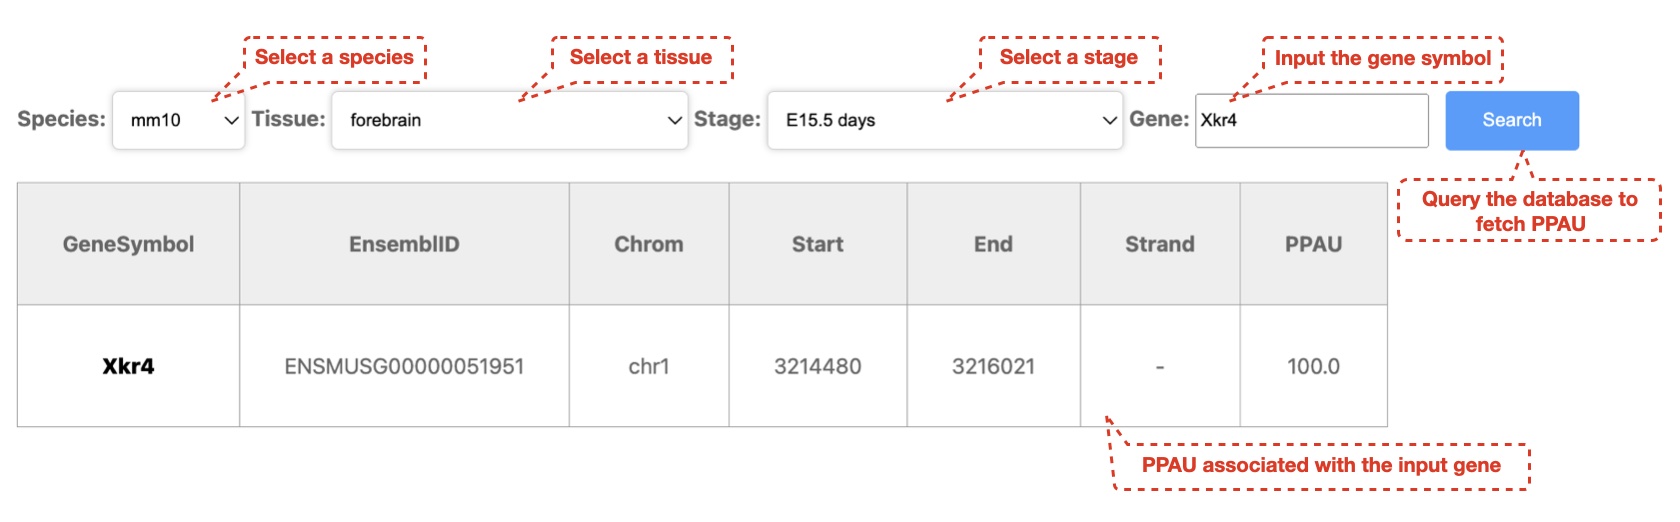Click the Start column header
This screenshot has width=1680, height=522.
click(x=818, y=244)
